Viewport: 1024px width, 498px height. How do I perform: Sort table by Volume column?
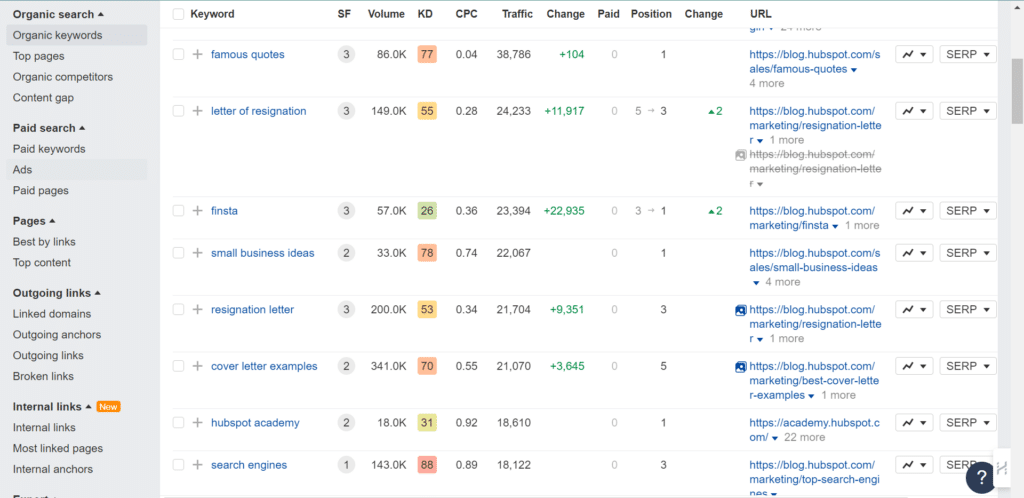386,14
